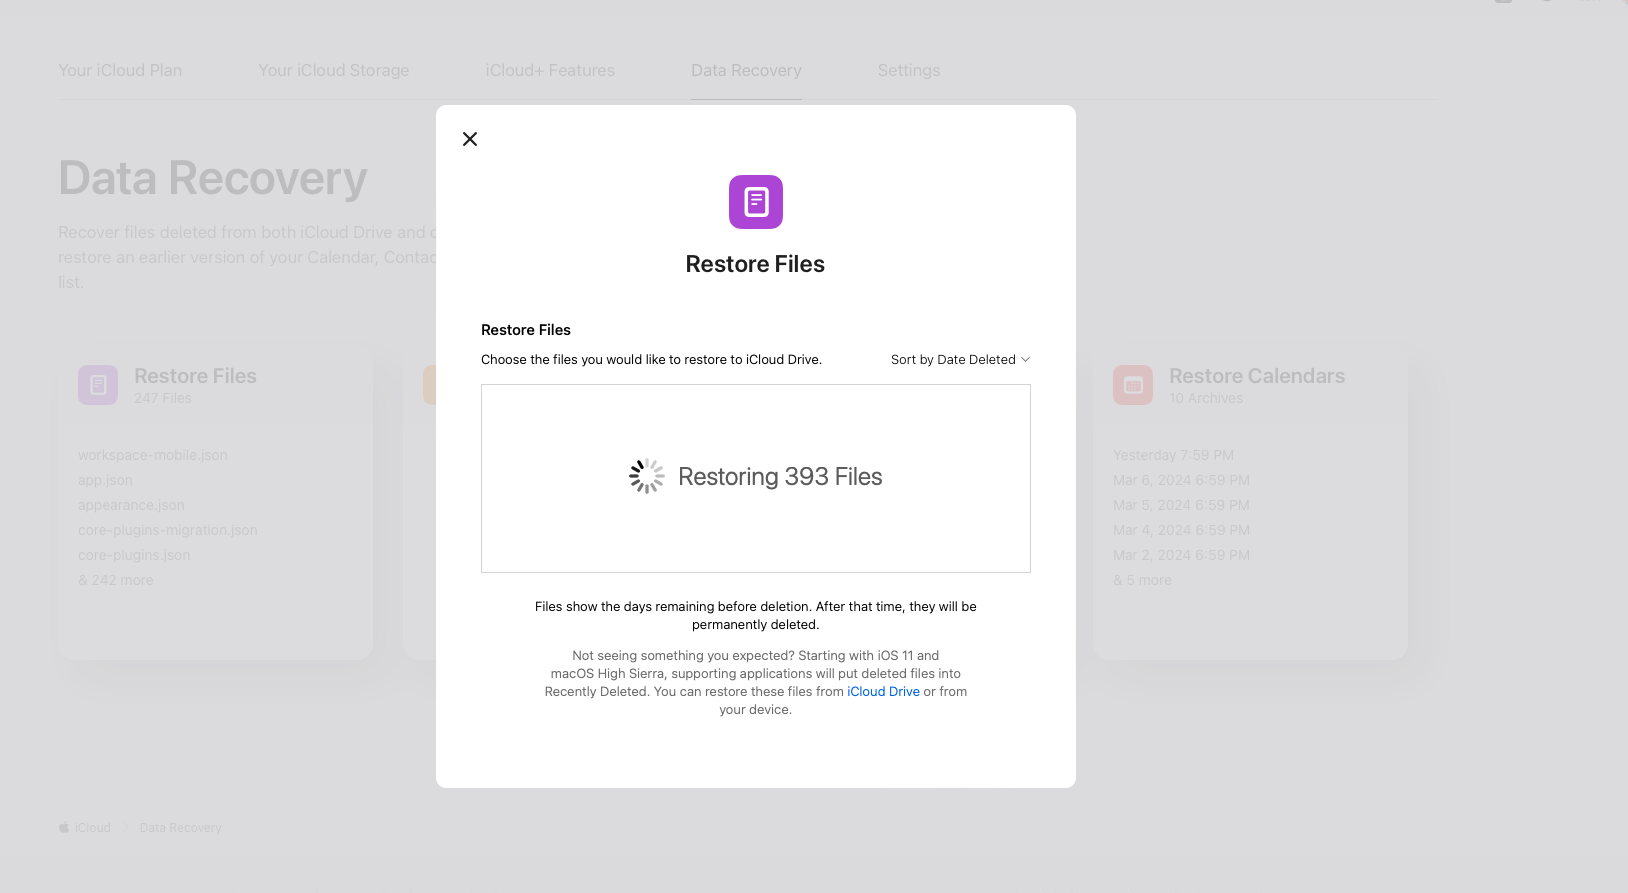
Task: Click the purple Restore Files dialog icon
Action: click(x=756, y=202)
